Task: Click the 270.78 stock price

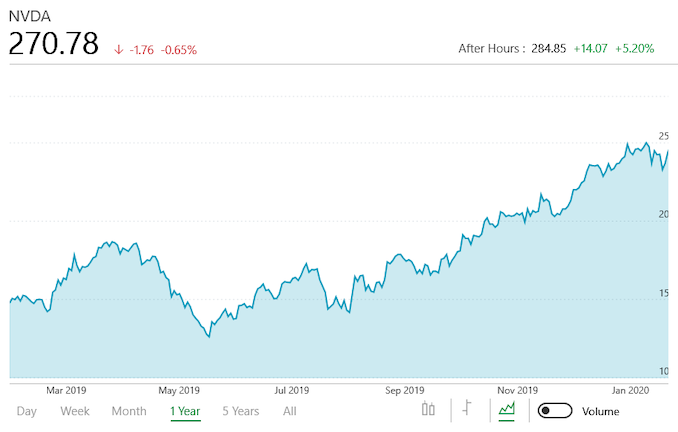Action: (x=53, y=46)
